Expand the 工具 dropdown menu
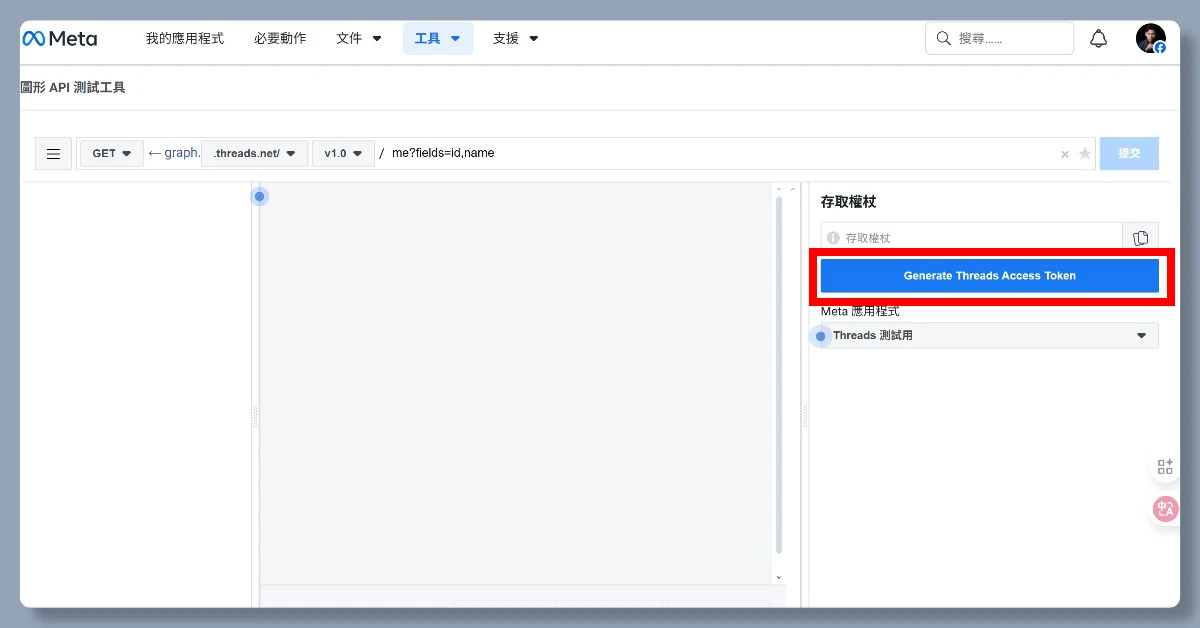The image size is (1200, 628). [438, 39]
